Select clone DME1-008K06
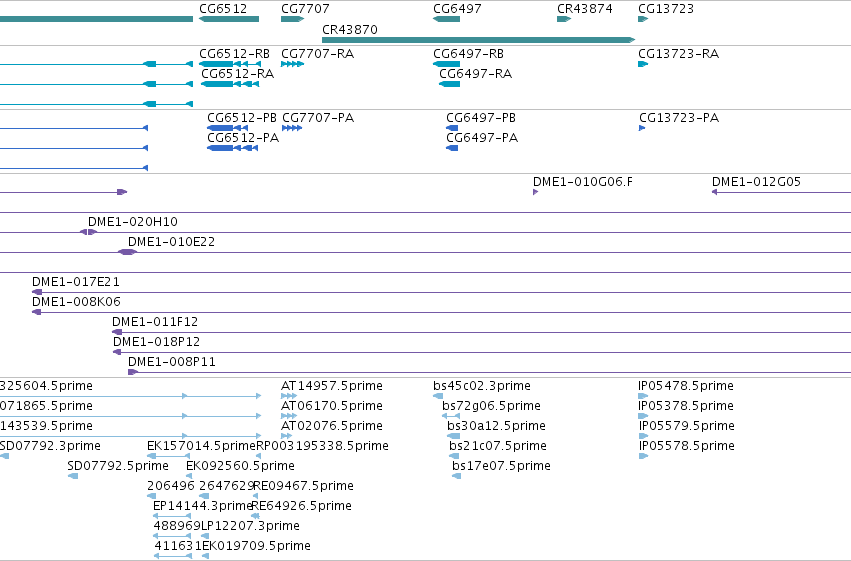This screenshot has height=561, width=851. 441,313
